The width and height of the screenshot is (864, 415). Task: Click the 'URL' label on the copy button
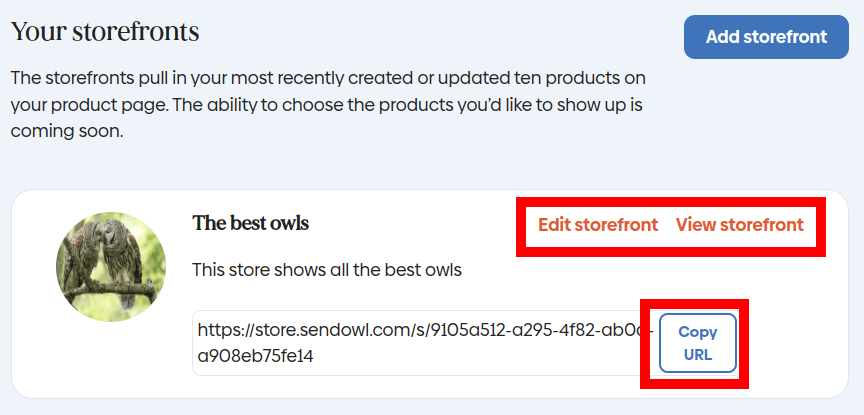point(698,355)
